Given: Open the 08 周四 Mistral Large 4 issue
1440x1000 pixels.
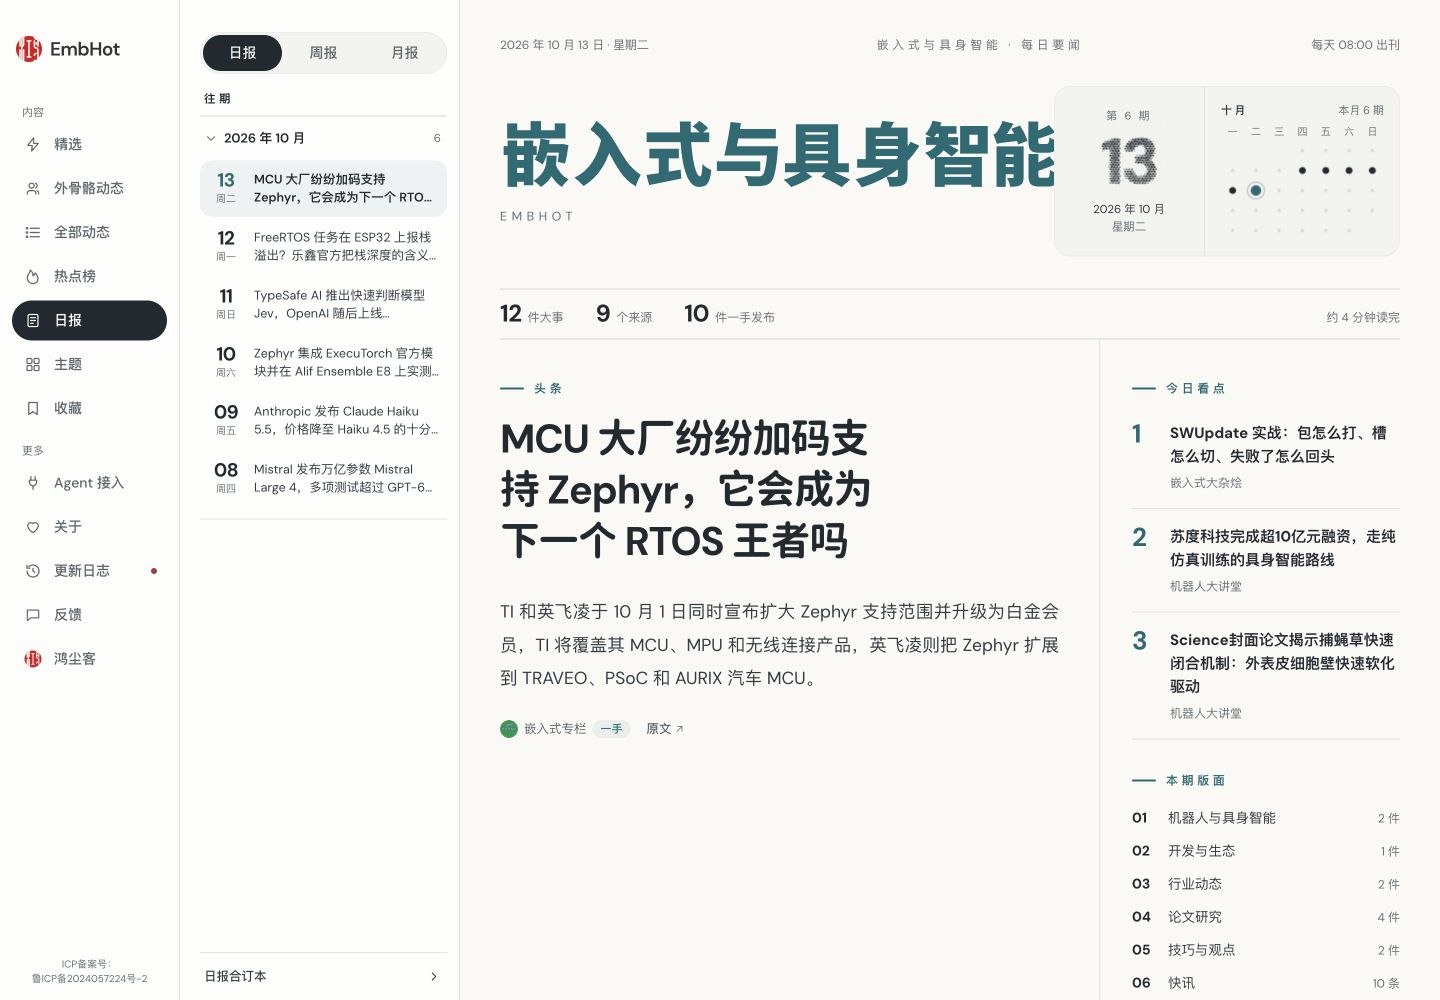Looking at the screenshot, I should tap(323, 478).
